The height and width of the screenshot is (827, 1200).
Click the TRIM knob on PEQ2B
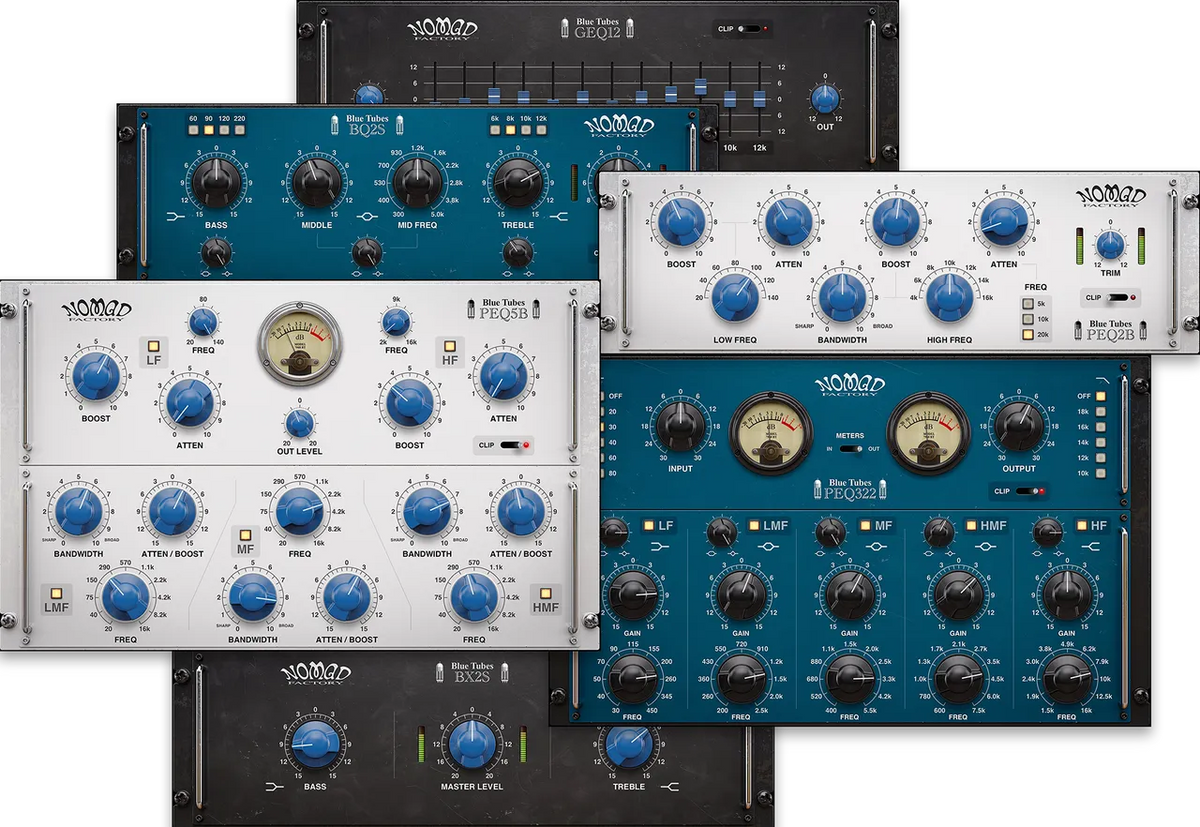[x=1110, y=244]
